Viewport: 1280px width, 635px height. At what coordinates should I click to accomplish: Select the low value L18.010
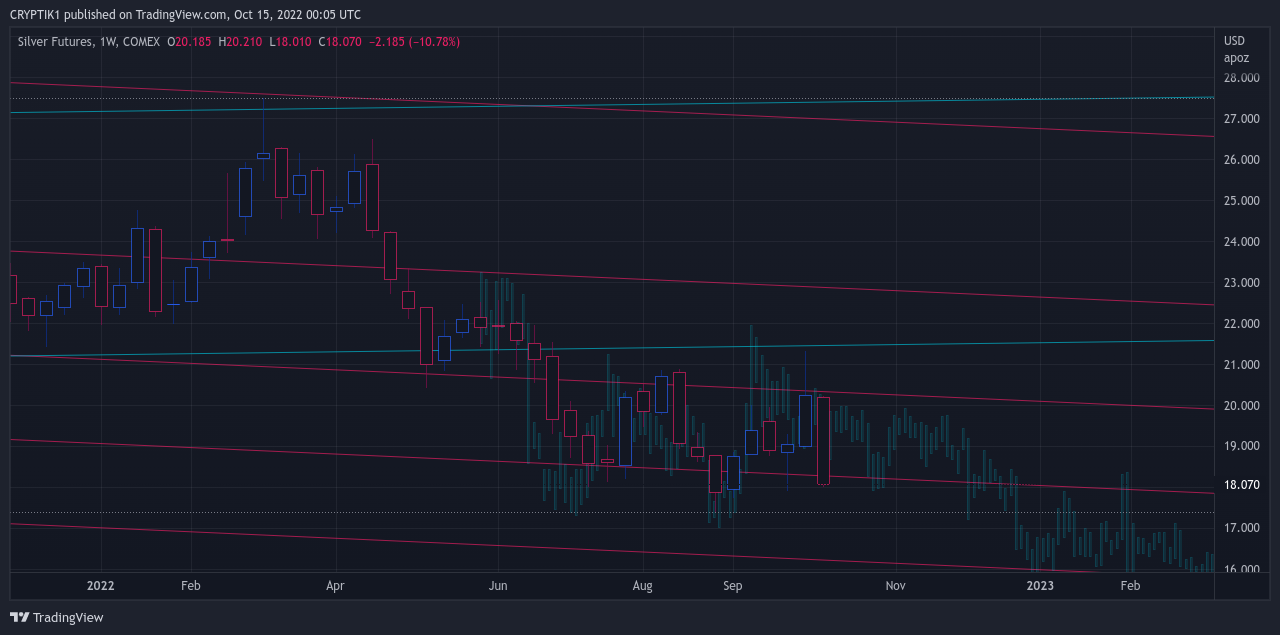click(x=291, y=42)
